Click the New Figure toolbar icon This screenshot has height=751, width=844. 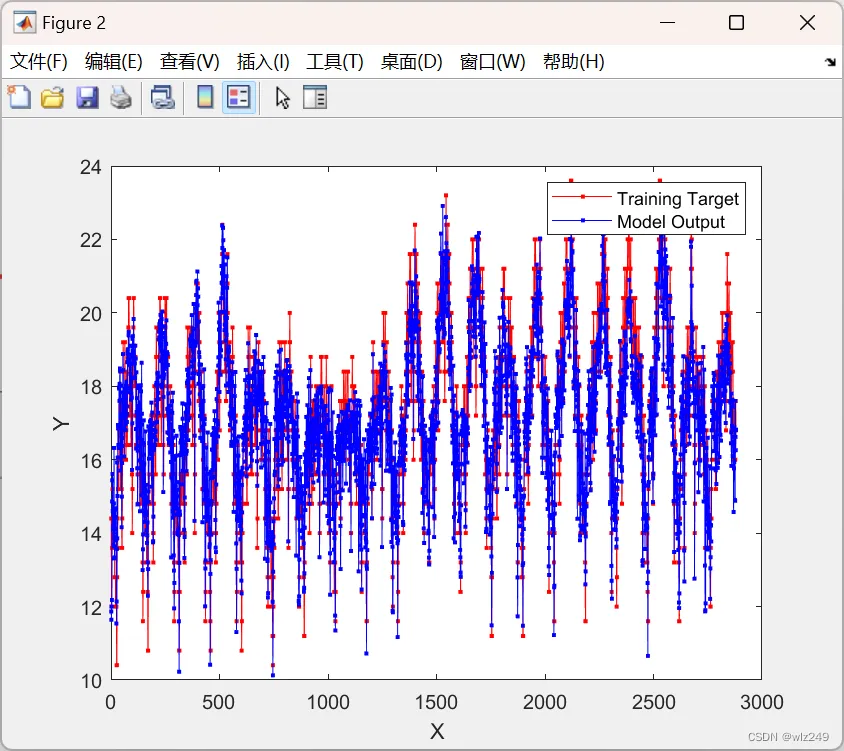point(19,97)
